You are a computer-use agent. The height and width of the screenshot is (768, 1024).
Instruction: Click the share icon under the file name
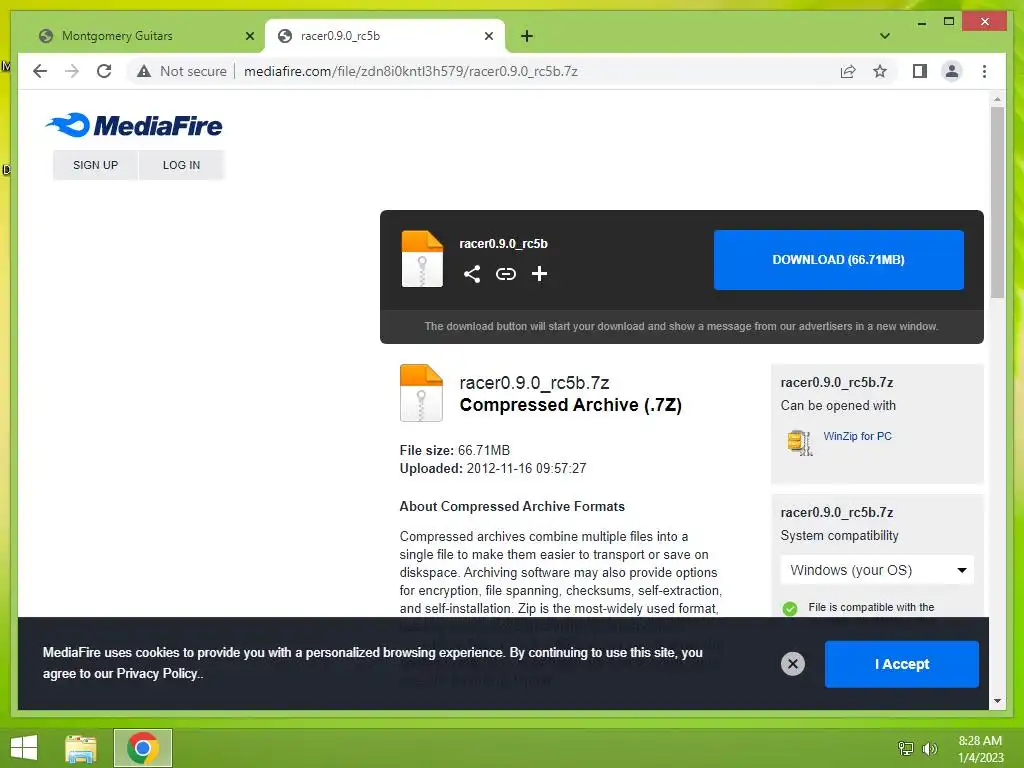coord(472,274)
